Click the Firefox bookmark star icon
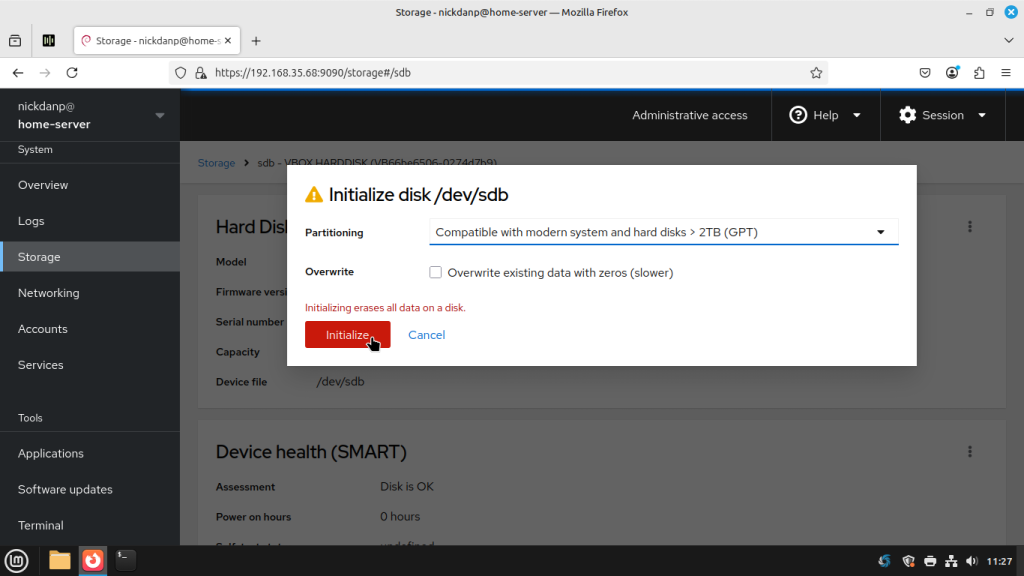 [x=816, y=73]
